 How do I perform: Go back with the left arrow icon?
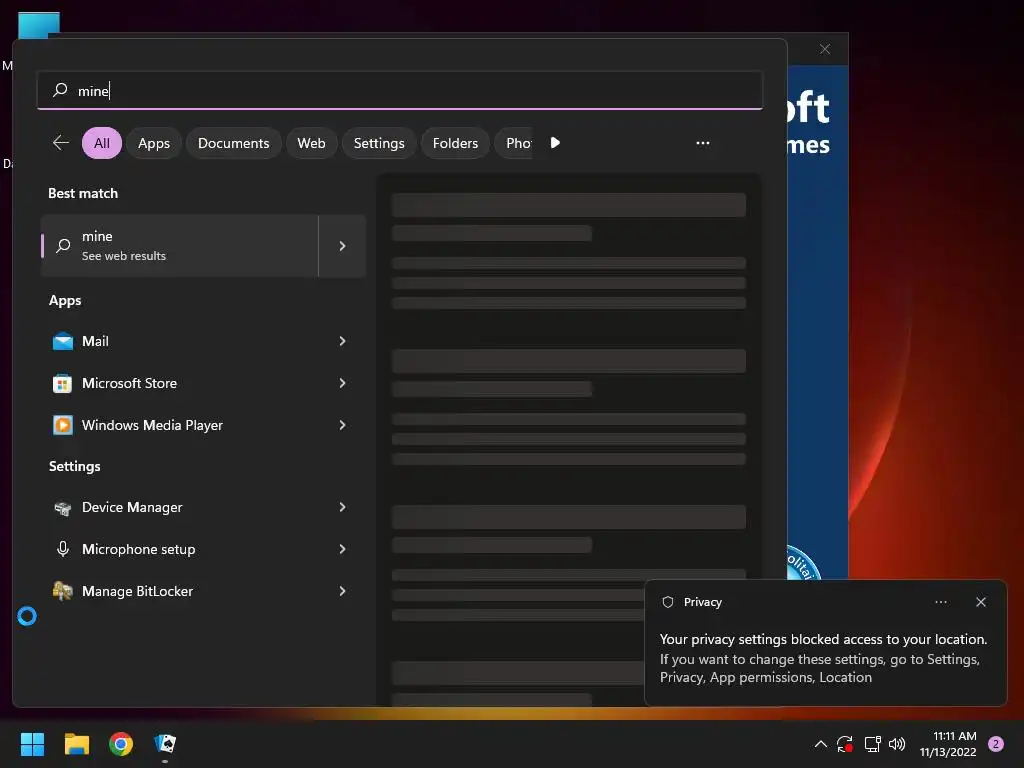tap(61, 142)
